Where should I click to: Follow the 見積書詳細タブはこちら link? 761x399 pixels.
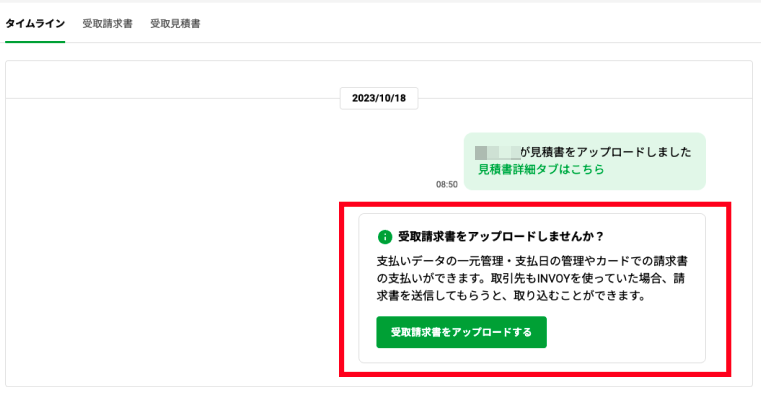(541, 169)
